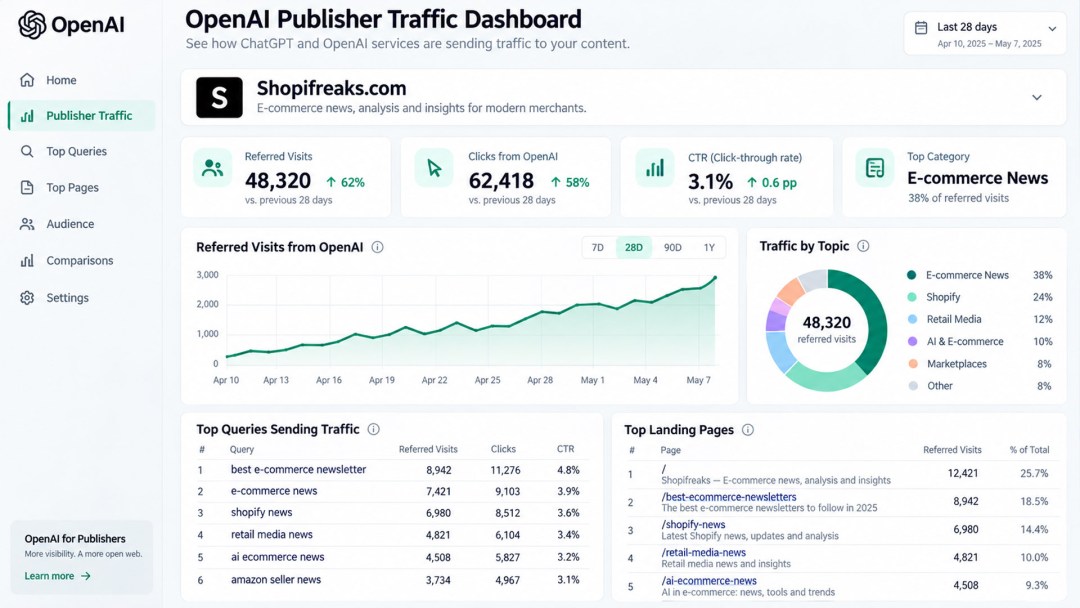The width and height of the screenshot is (1080, 608).
Task: Click info icon beside Top Landing Pages
Action: point(747,430)
